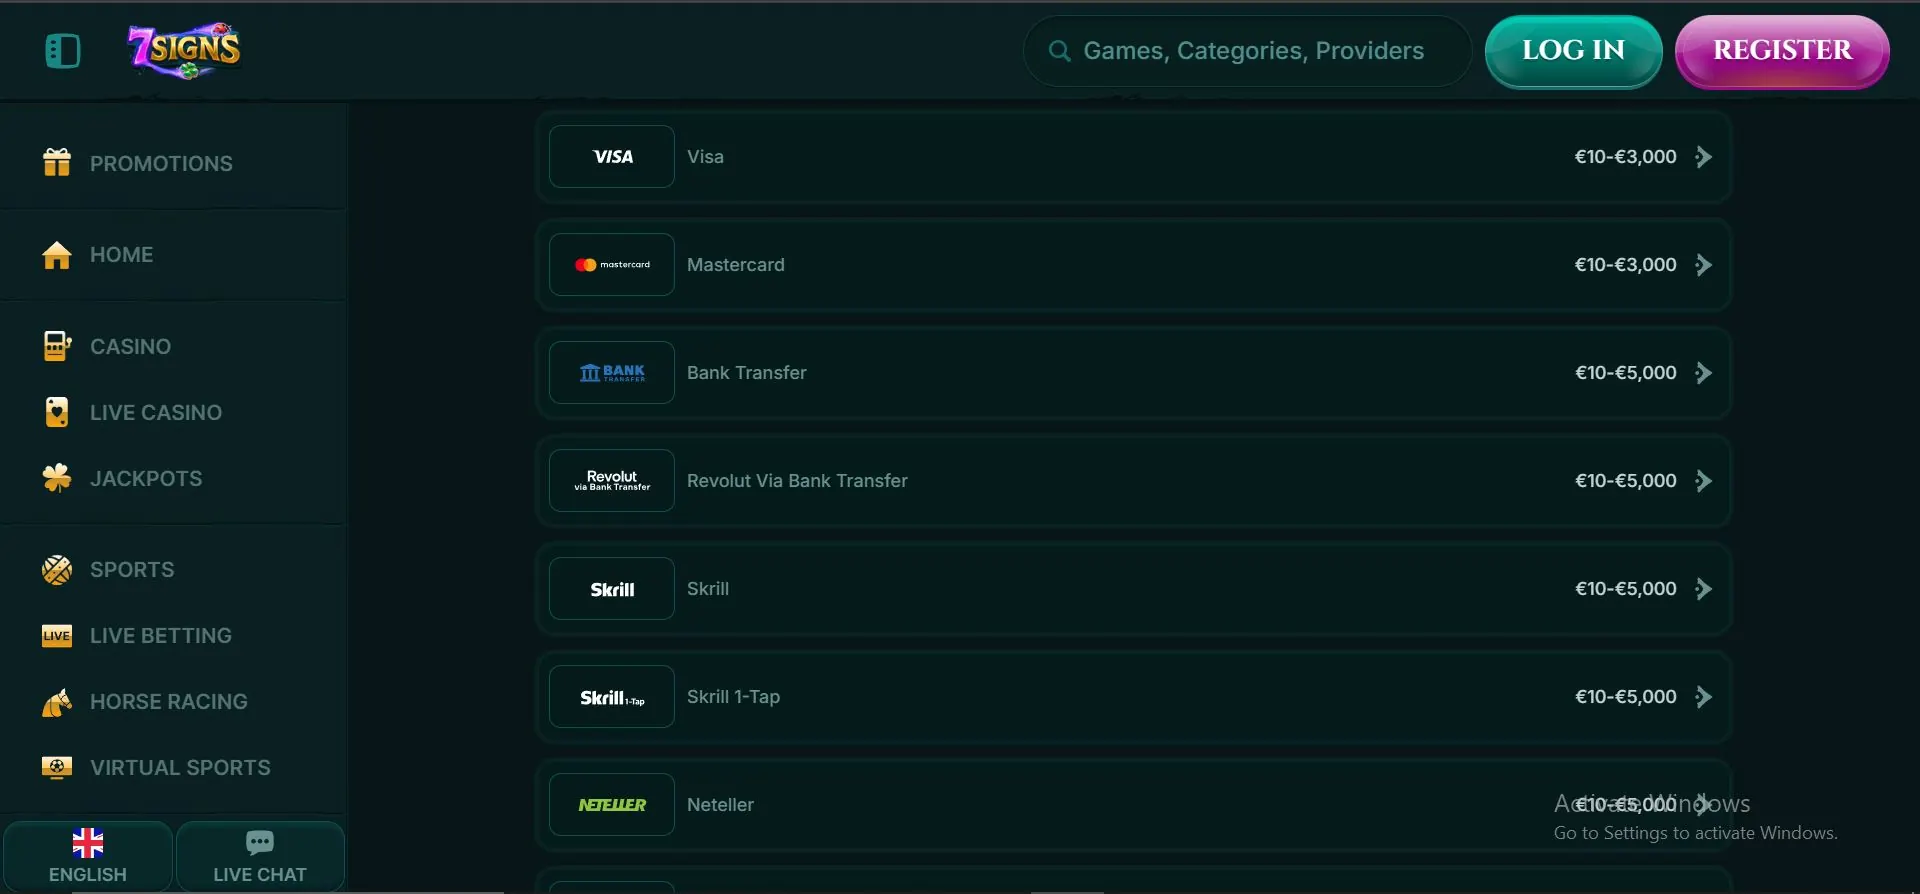This screenshot has width=1920, height=894.
Task: Expand the Bank Transfer row chevron
Action: coord(1704,373)
